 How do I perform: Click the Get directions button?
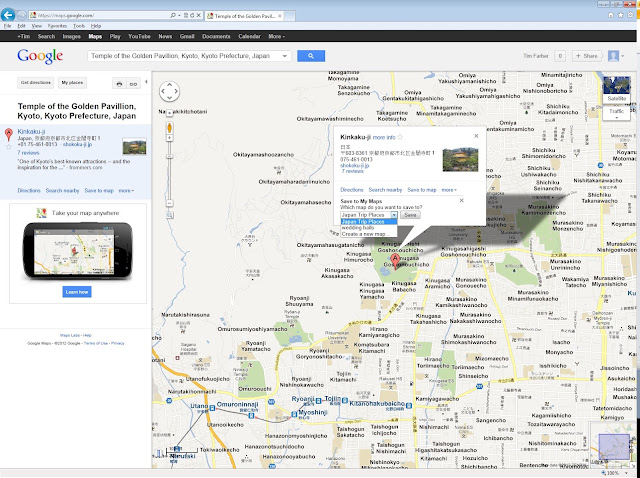tap(36, 83)
